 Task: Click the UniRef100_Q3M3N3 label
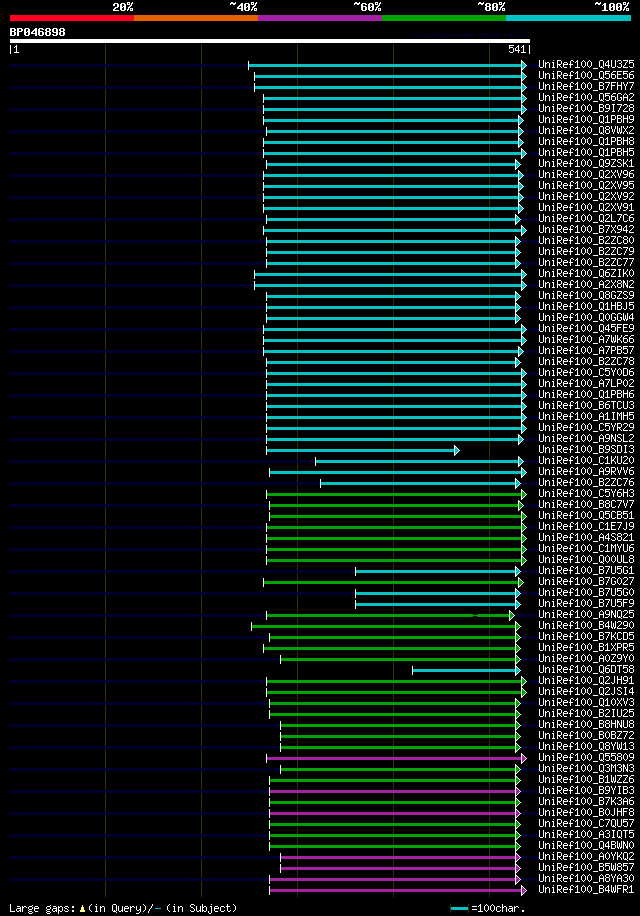tap(586, 769)
